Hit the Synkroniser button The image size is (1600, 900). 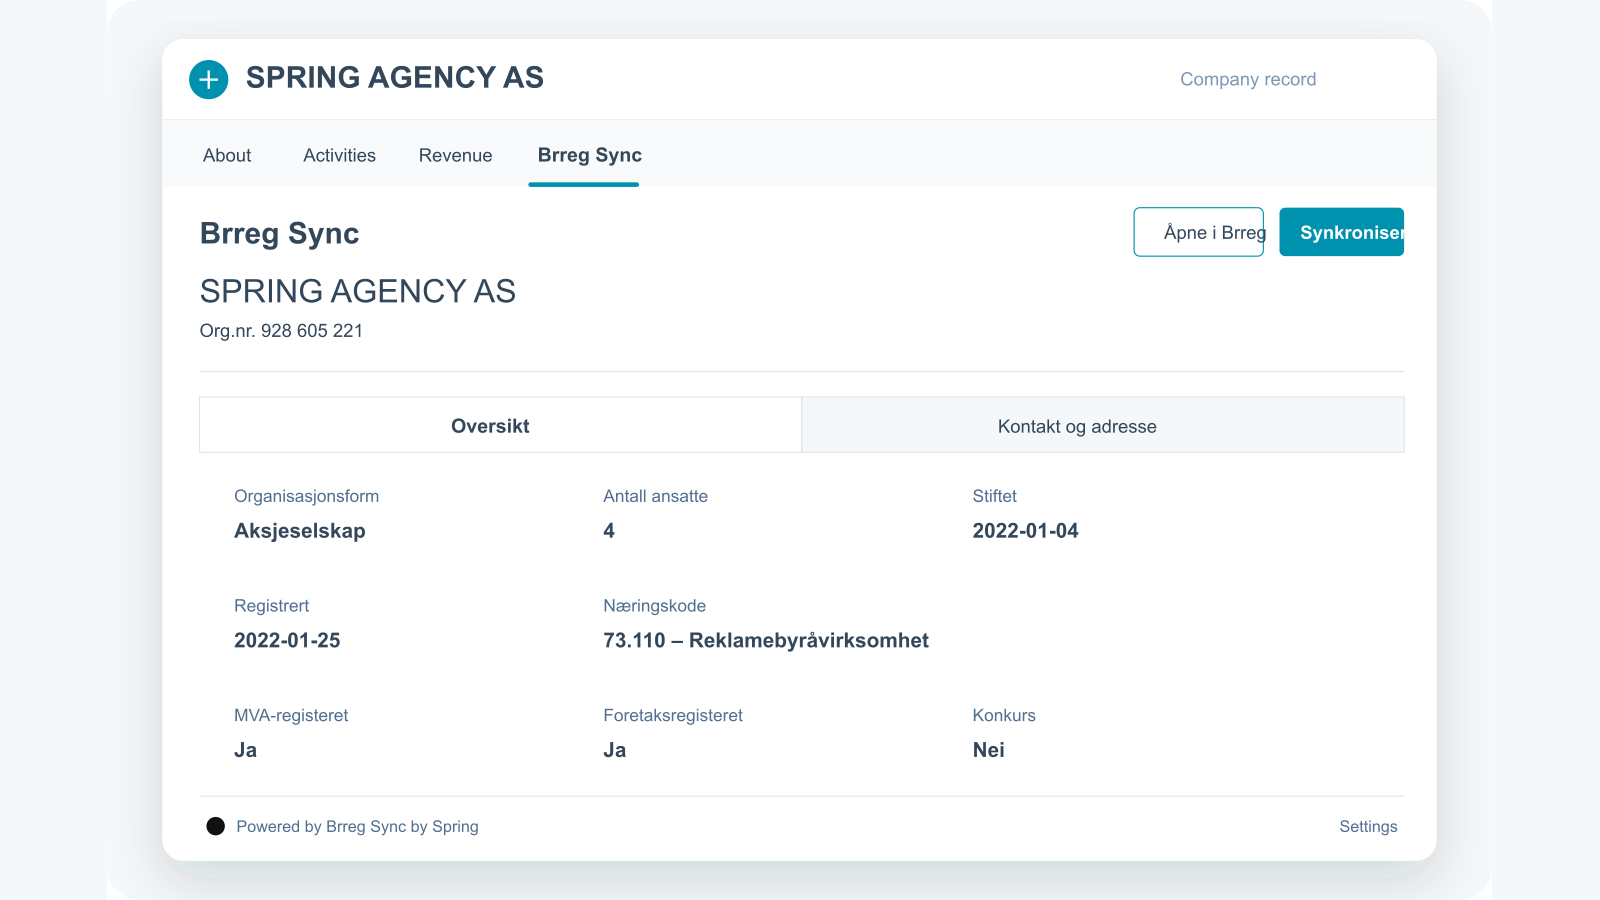[x=1342, y=232]
